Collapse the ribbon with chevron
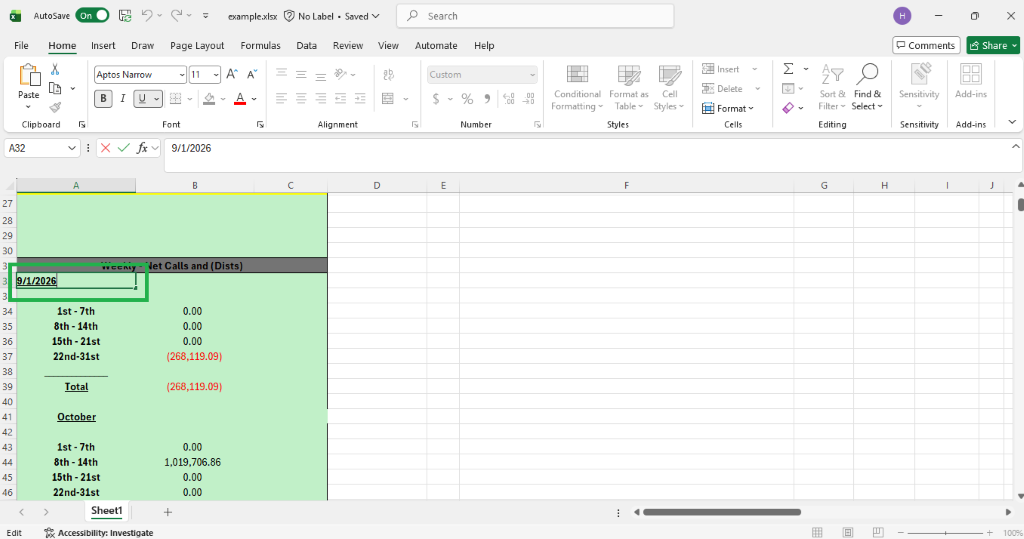This screenshot has width=1024, height=539. 1012,122
